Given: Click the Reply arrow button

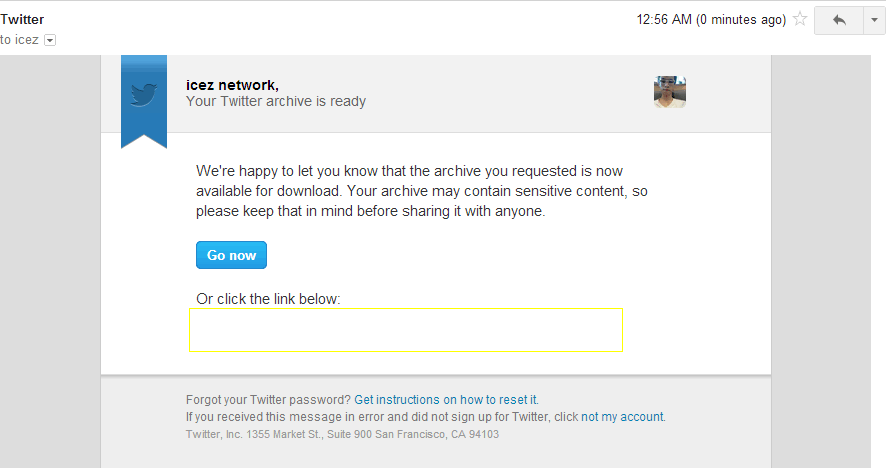Looking at the screenshot, I should [x=838, y=19].
